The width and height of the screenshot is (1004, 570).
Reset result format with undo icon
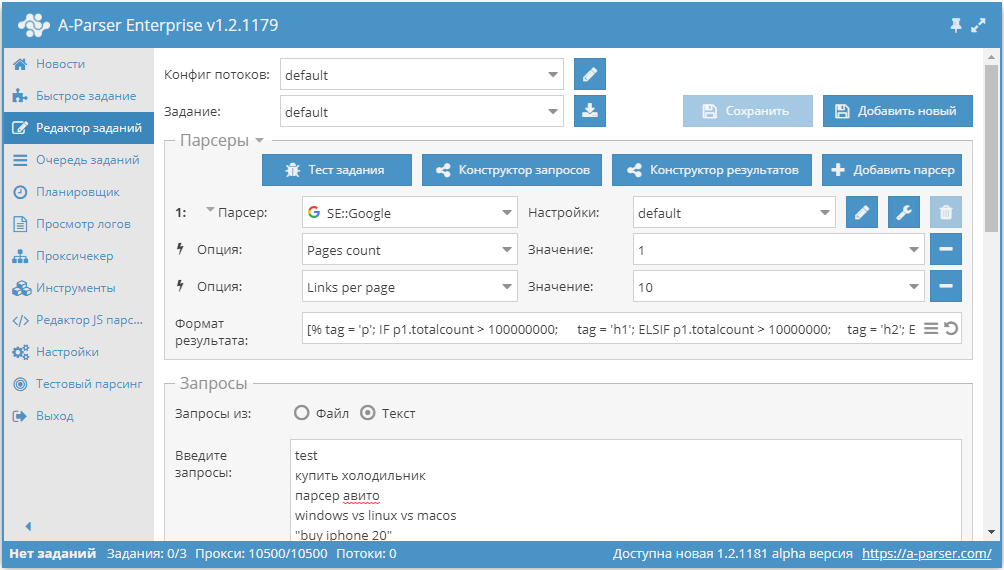(951, 329)
